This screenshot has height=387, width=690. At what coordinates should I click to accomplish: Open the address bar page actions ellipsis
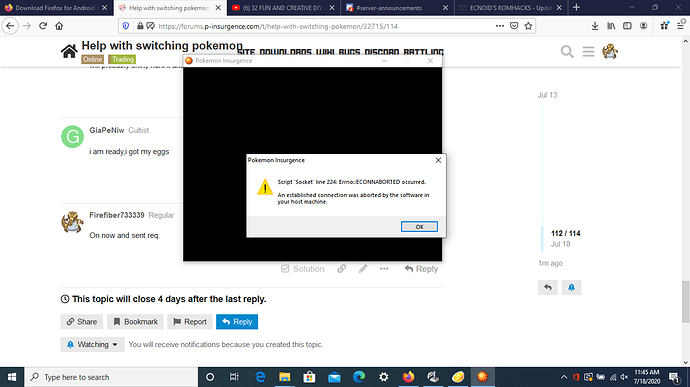[500, 26]
